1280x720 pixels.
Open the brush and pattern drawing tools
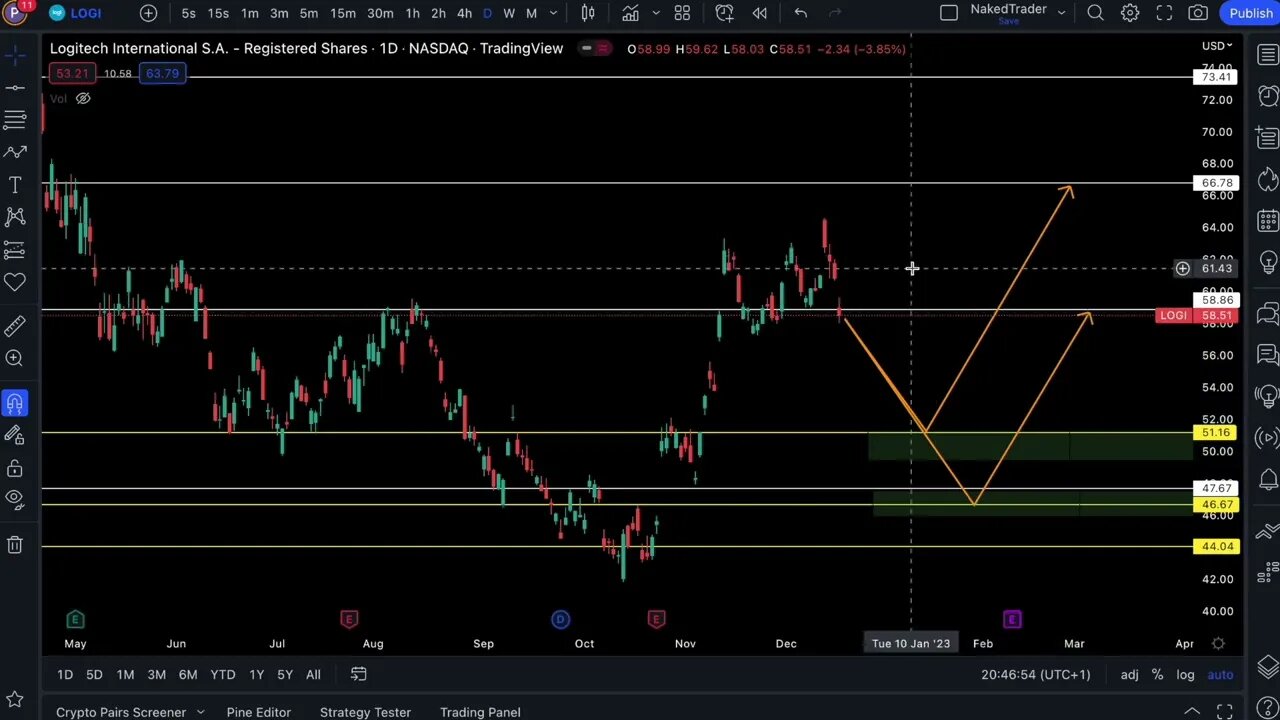pyautogui.click(x=15, y=152)
